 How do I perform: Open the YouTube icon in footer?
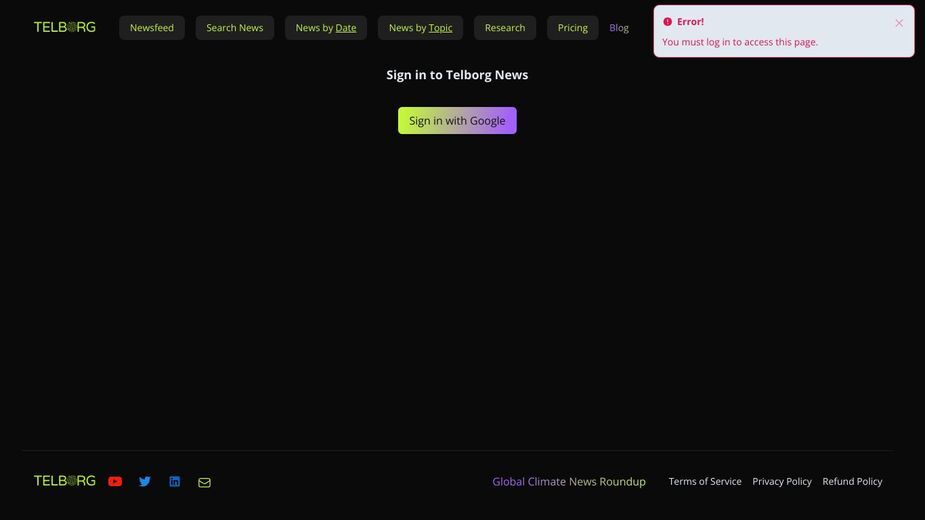[115, 482]
